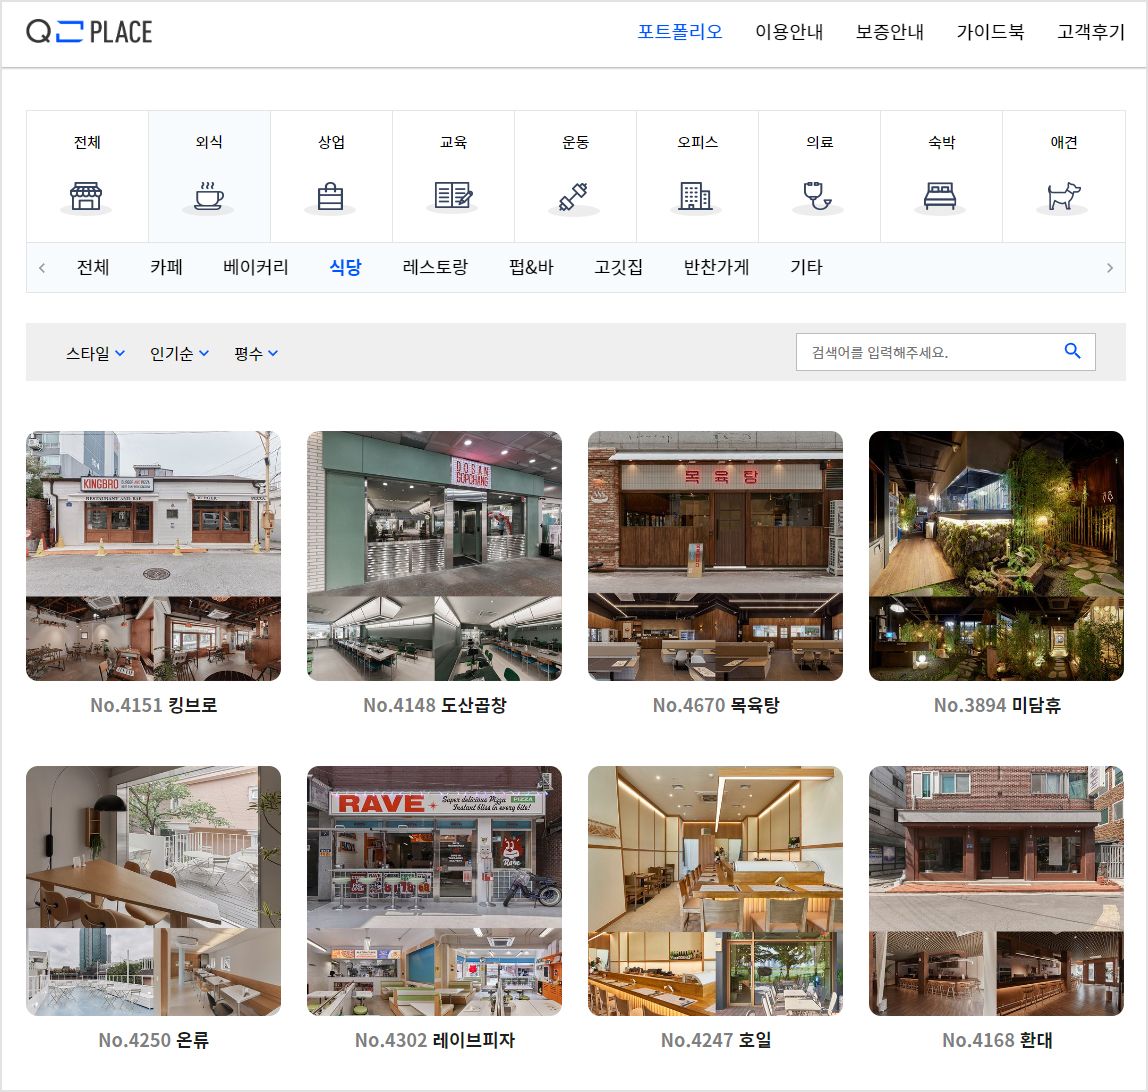Switch to the 고깃집 subcategory tab
The image size is (1148, 1092).
pos(618,267)
